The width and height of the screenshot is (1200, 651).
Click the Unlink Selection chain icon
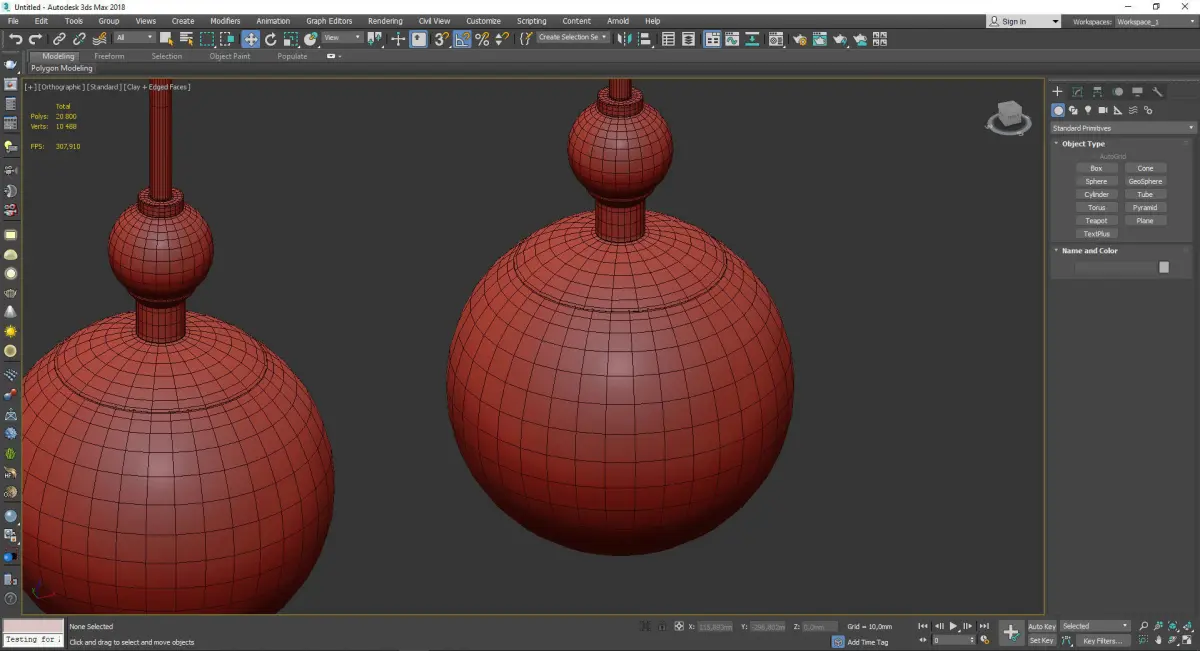pos(79,39)
